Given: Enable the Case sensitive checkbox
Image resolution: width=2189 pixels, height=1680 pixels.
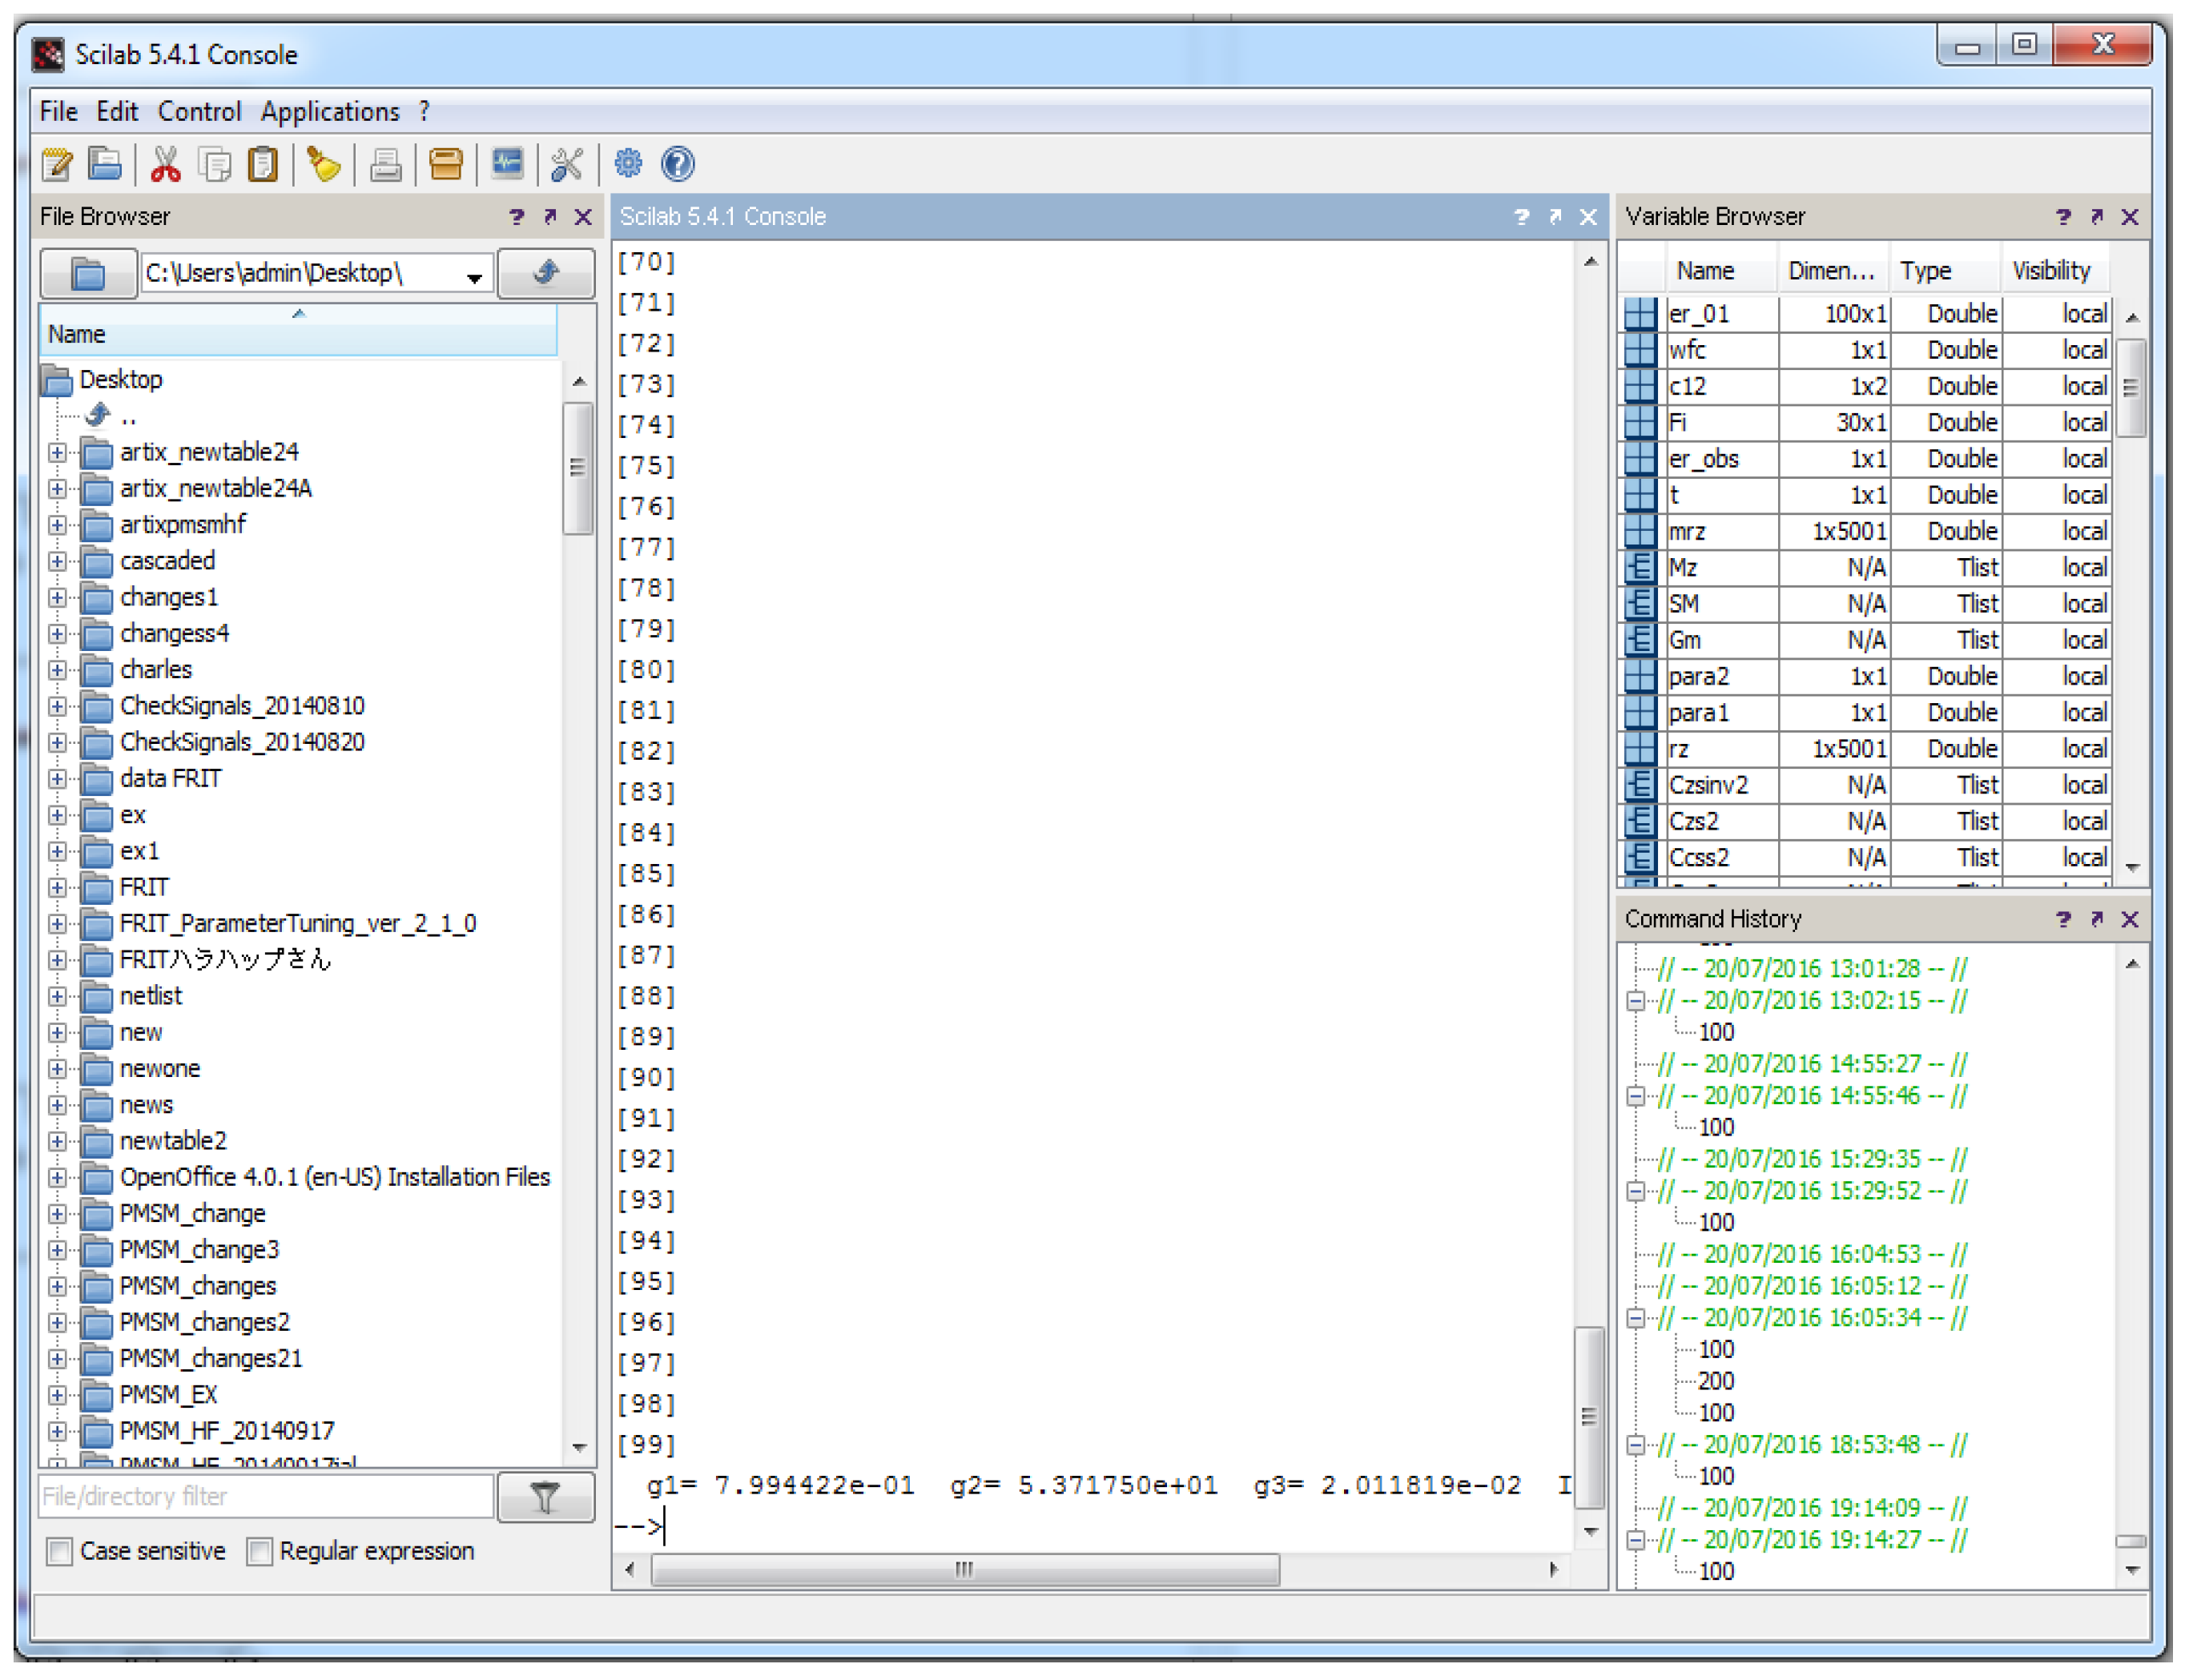Looking at the screenshot, I should [60, 1551].
